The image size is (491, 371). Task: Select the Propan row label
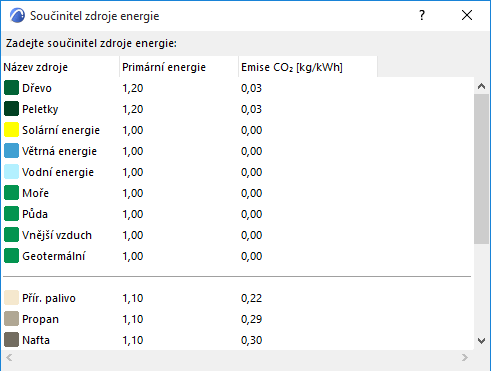tap(40, 319)
